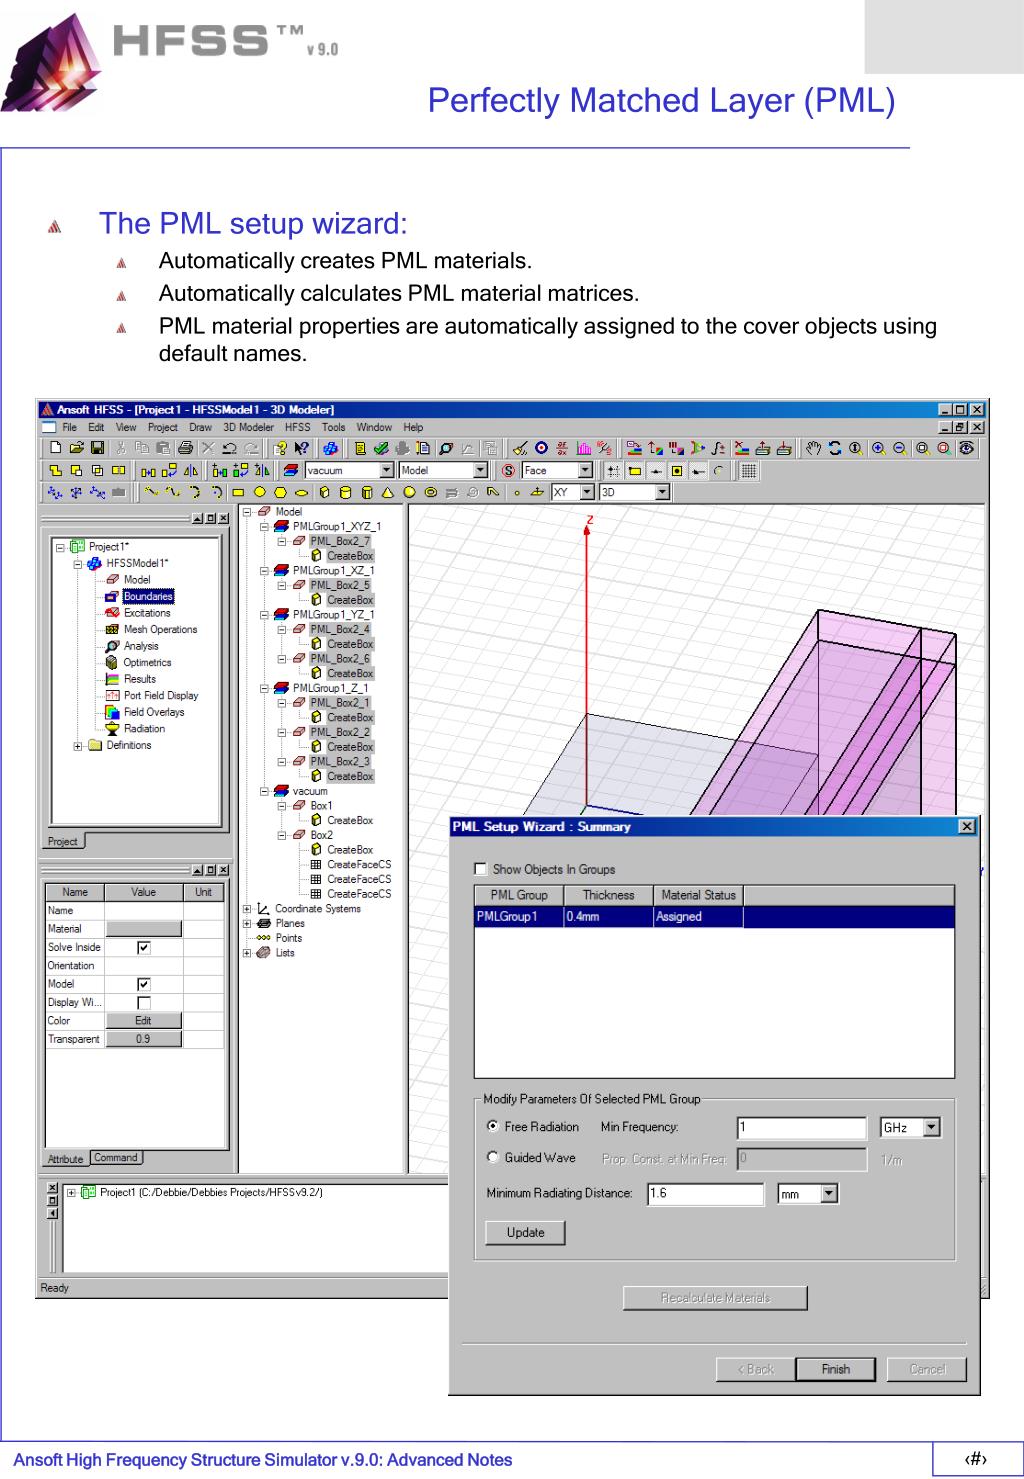Image resolution: width=1024 pixels, height=1479 pixels.
Task: Collapse the PMLGroup1_XYZ_1 tree node
Action: (x=264, y=526)
